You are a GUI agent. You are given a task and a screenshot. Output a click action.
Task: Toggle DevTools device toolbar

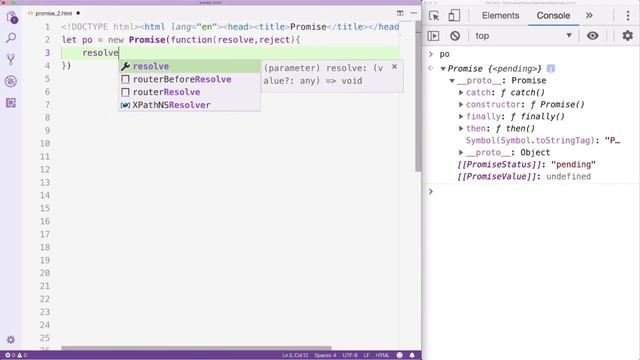(454, 16)
